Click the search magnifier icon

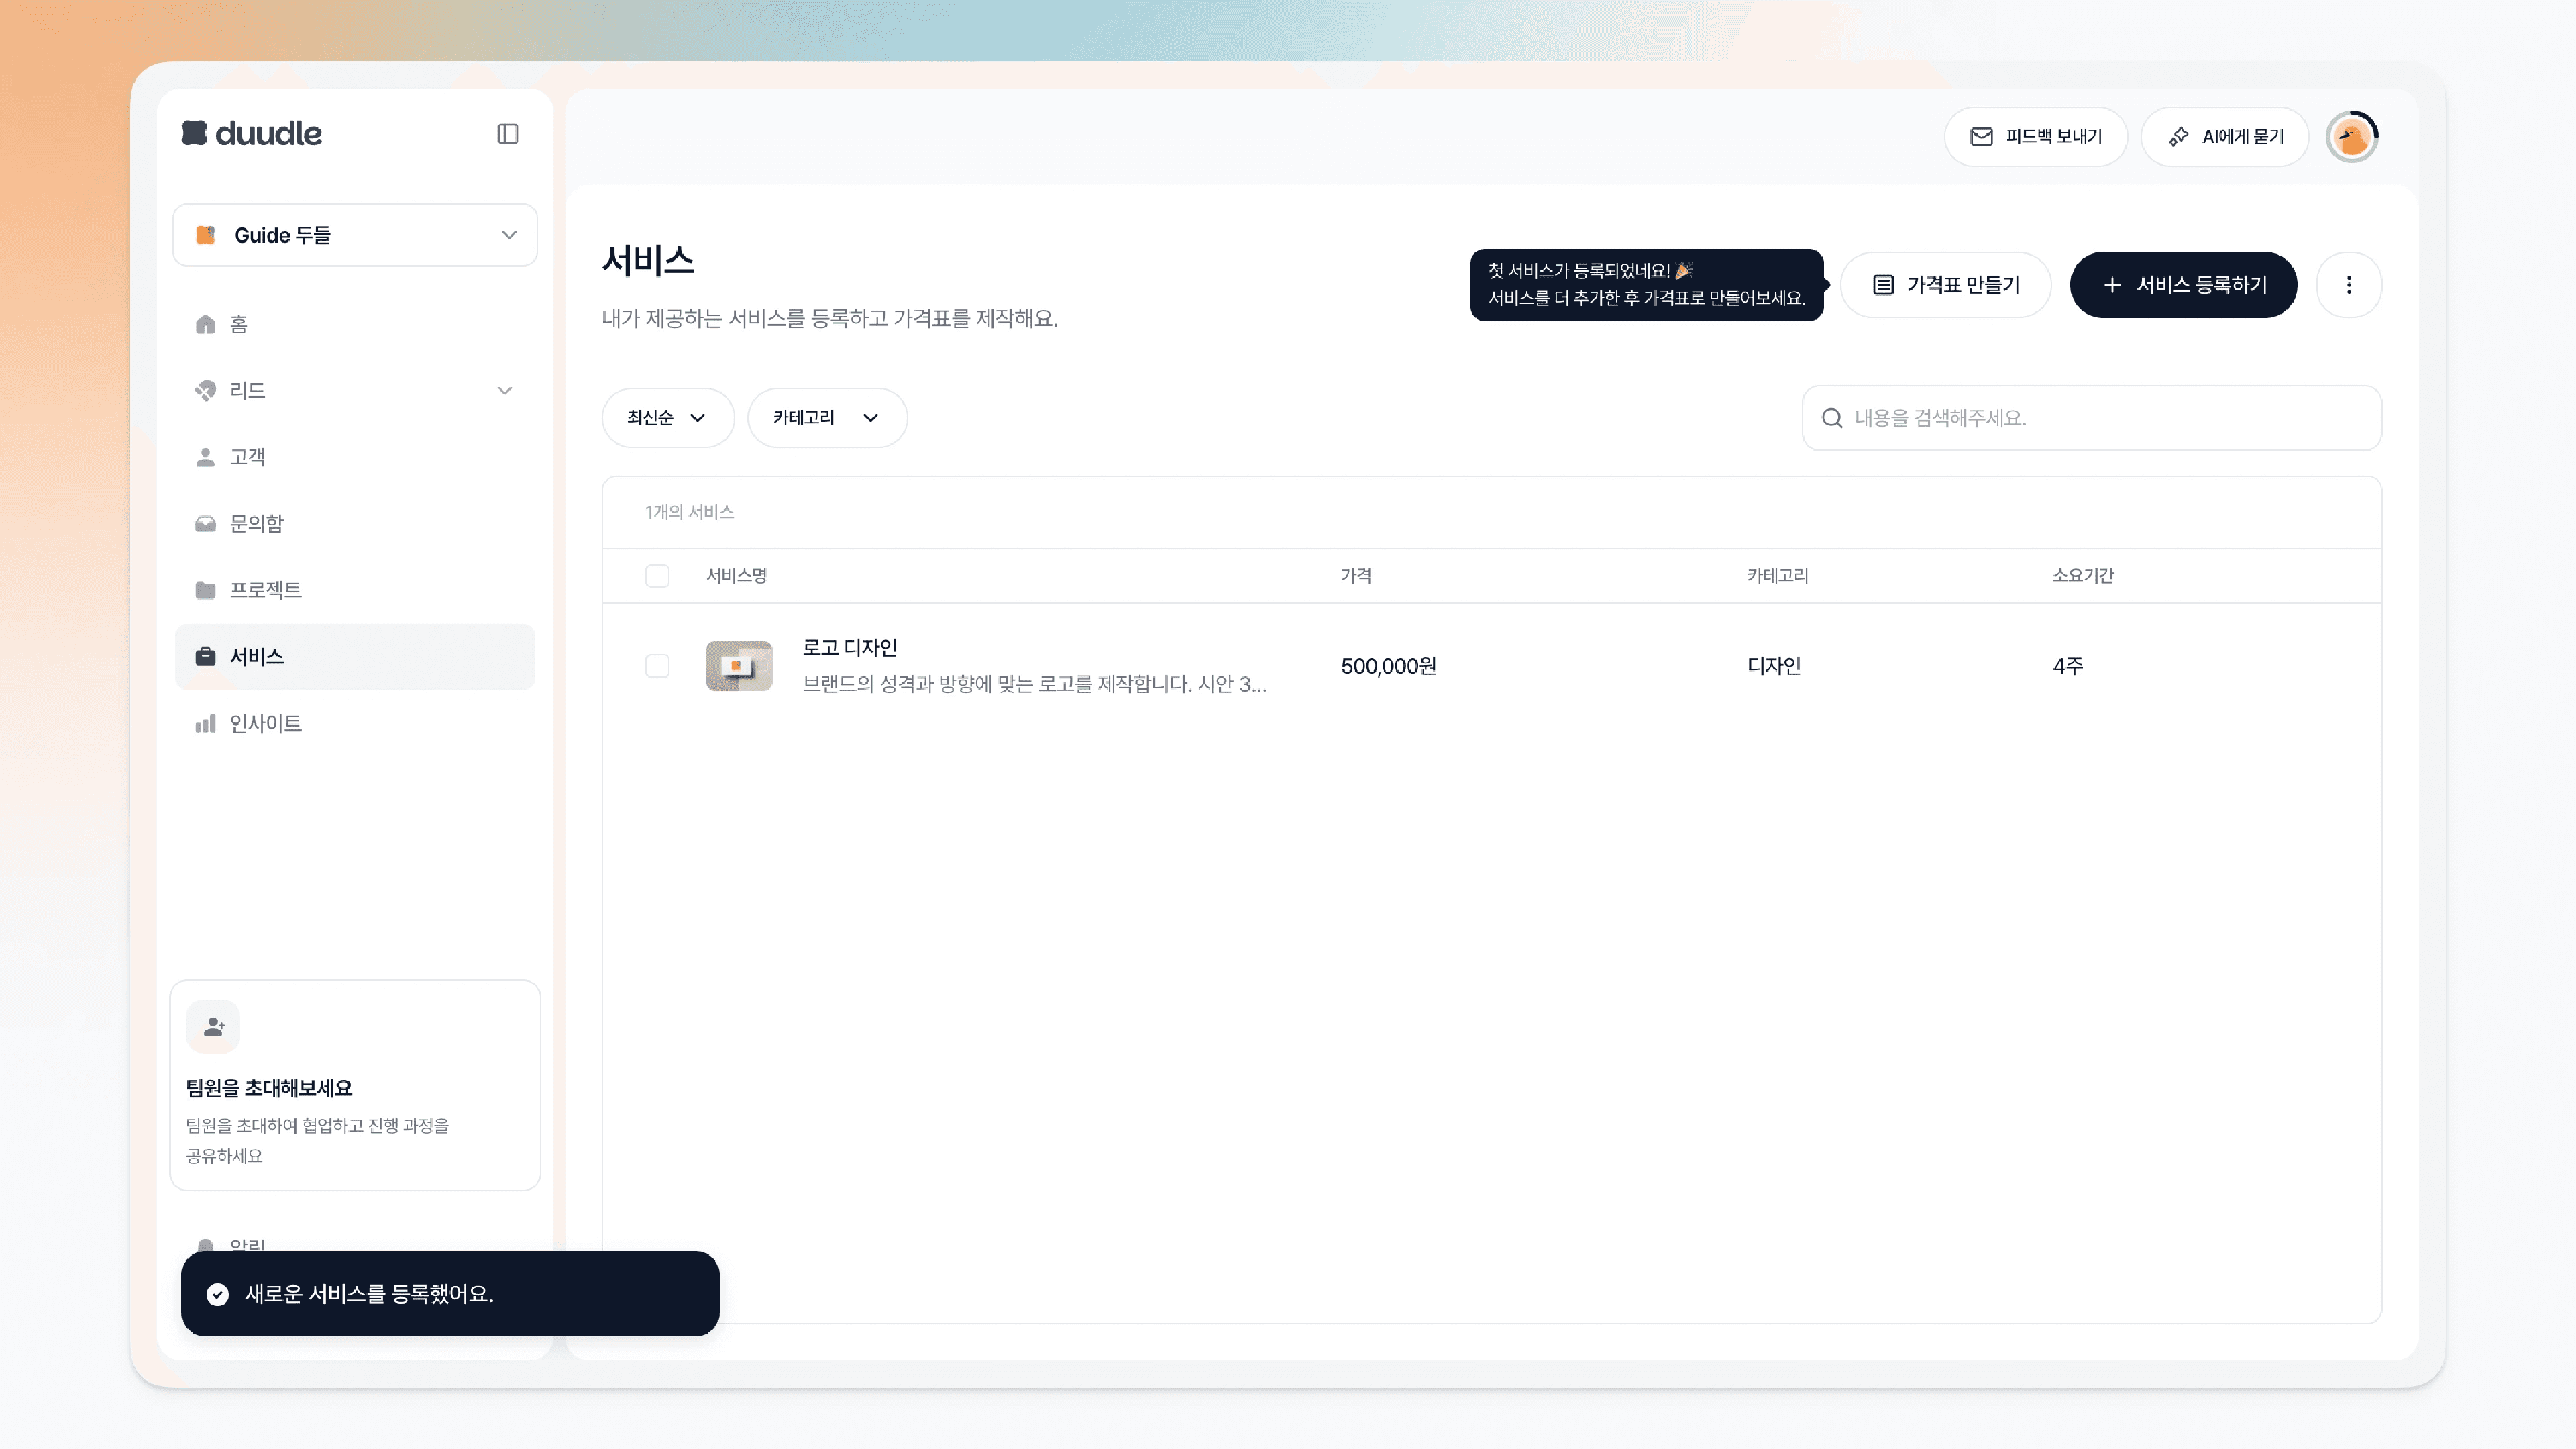(1832, 418)
